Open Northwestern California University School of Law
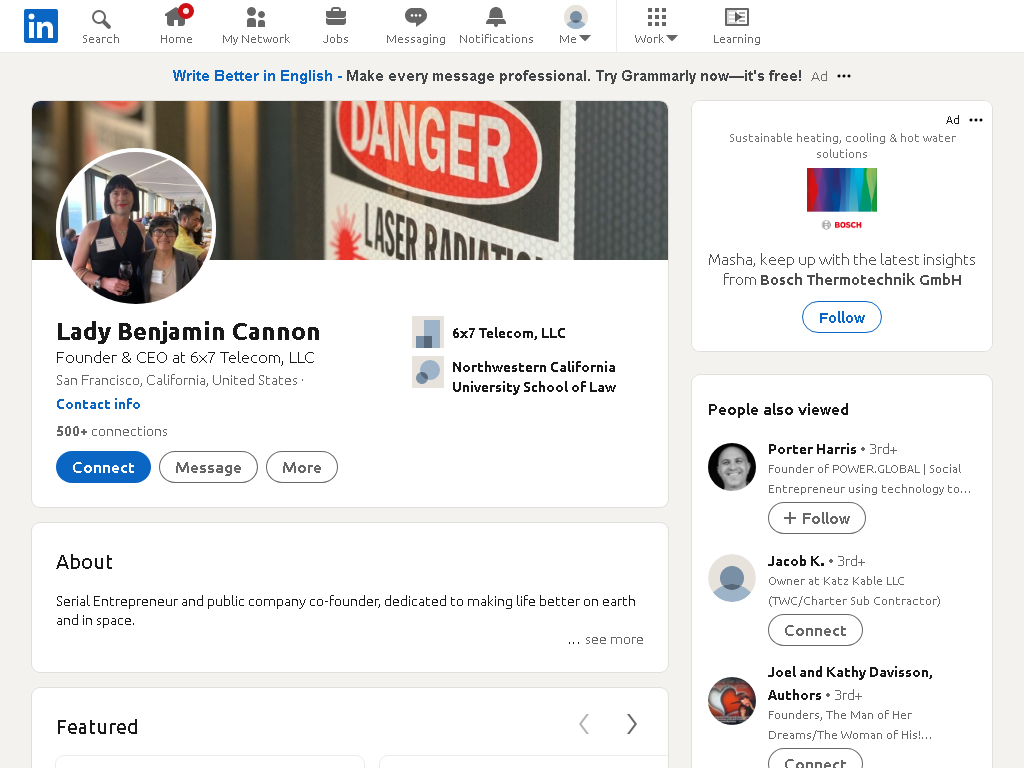This screenshot has height=768, width=1024. 534,377
